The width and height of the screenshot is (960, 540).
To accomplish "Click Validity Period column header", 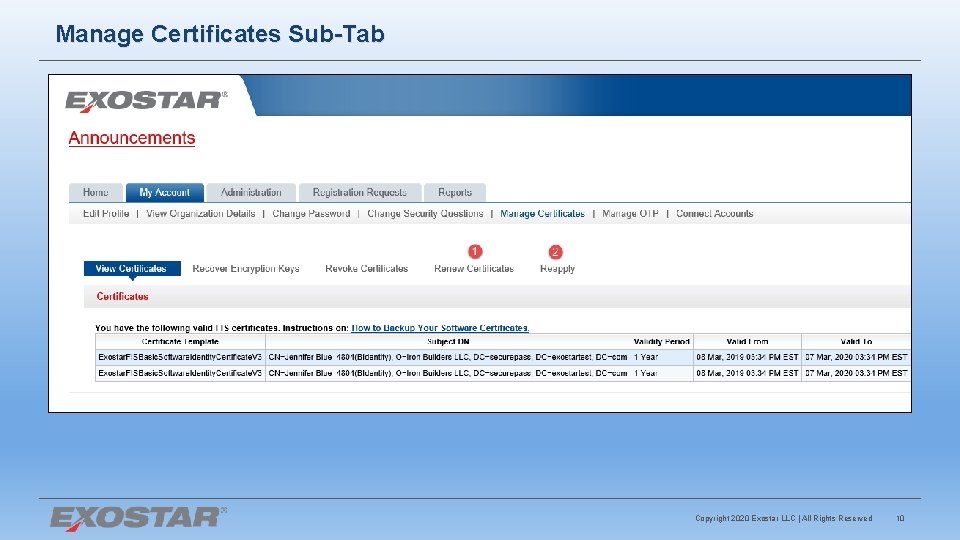I will click(661, 342).
